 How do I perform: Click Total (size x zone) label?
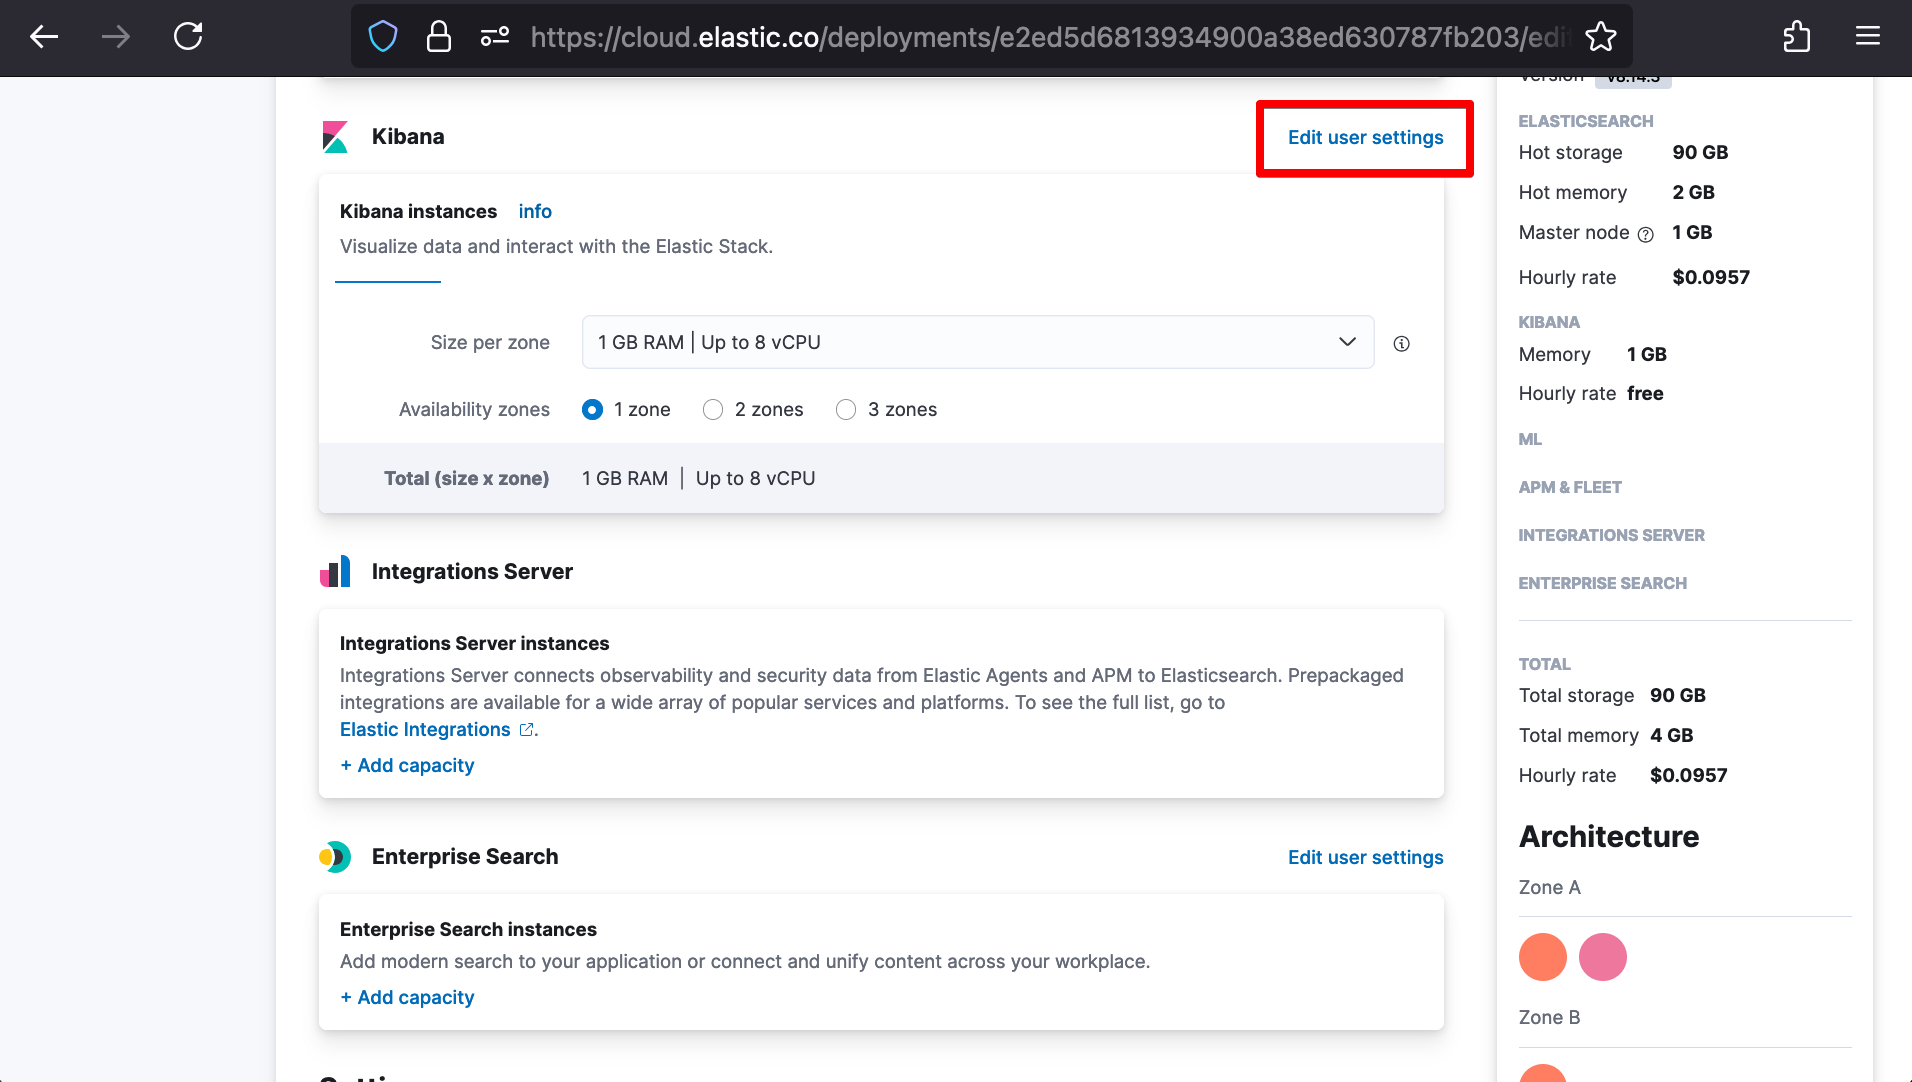tap(466, 479)
